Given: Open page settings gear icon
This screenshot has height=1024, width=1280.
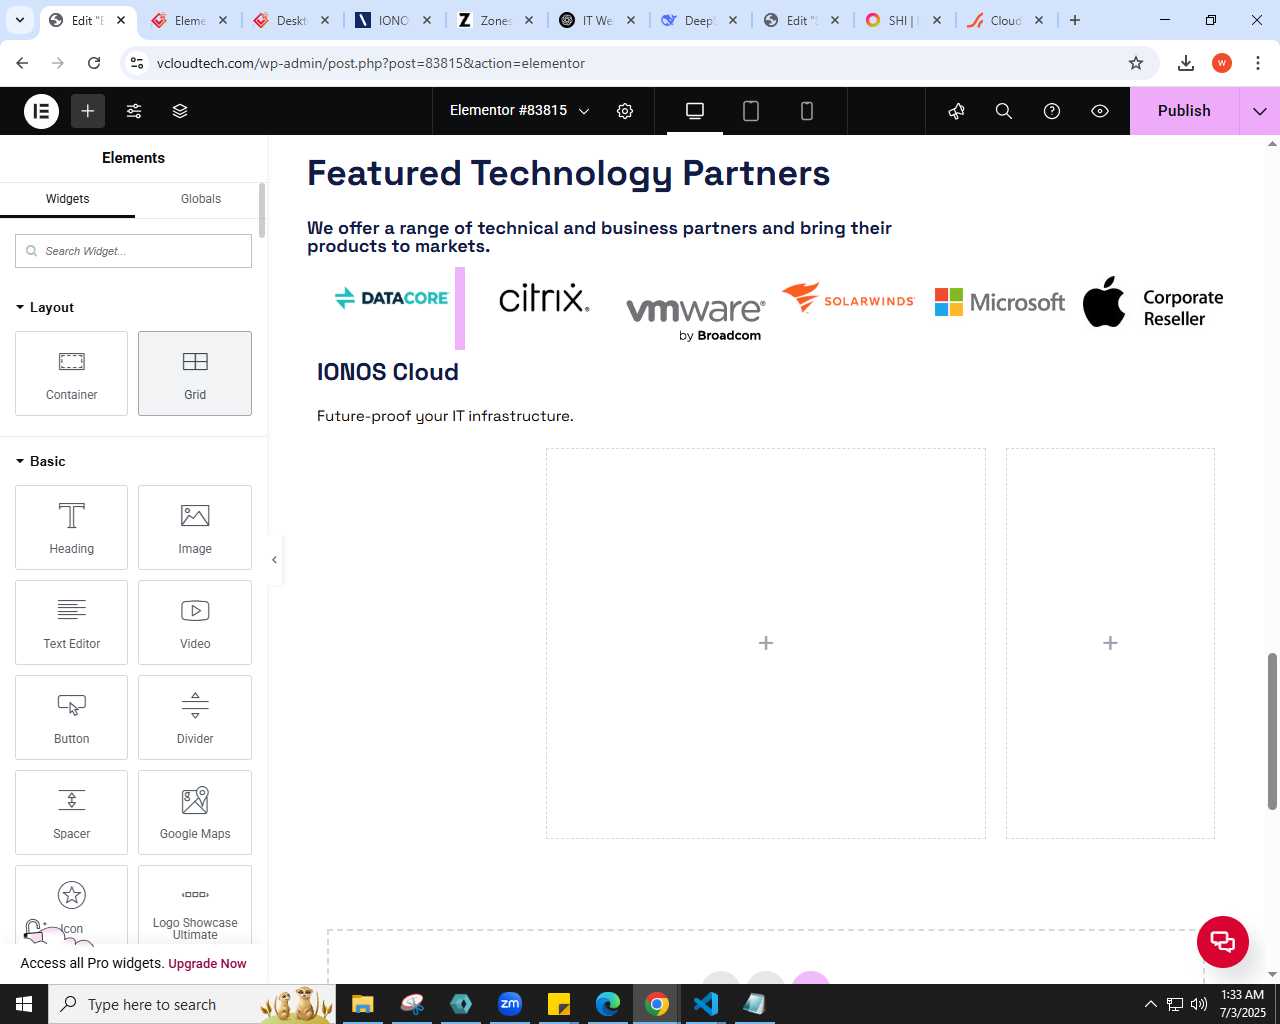Looking at the screenshot, I should pyautogui.click(x=625, y=111).
